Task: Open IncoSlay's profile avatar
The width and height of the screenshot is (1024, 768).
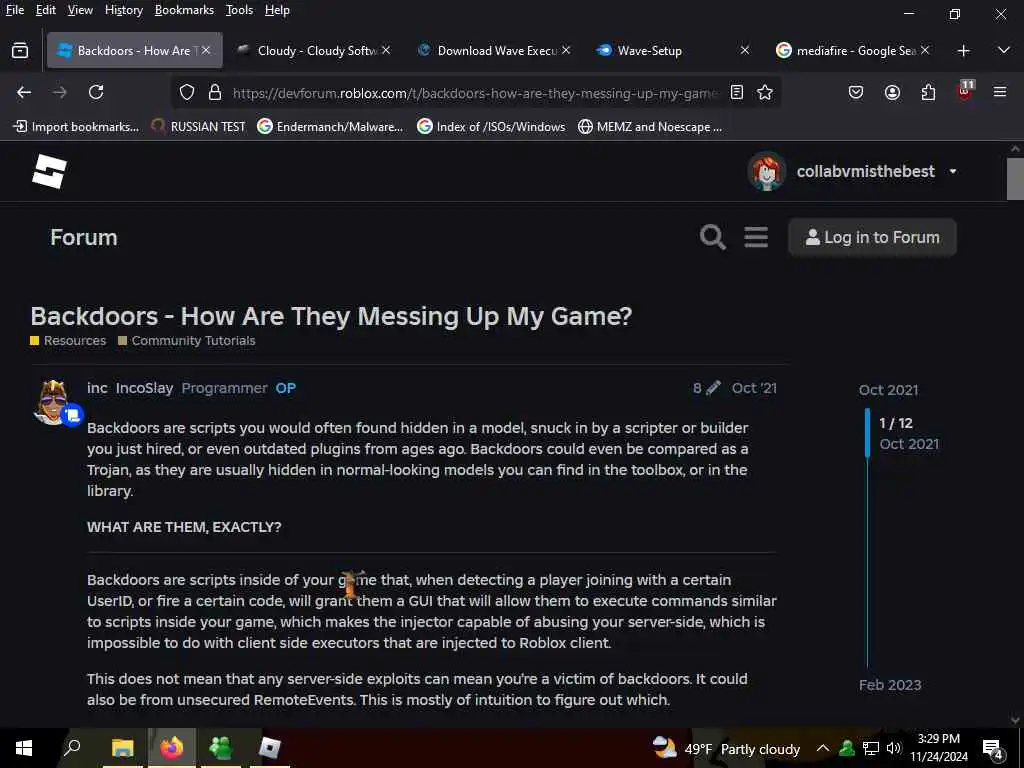Action: 53,402
